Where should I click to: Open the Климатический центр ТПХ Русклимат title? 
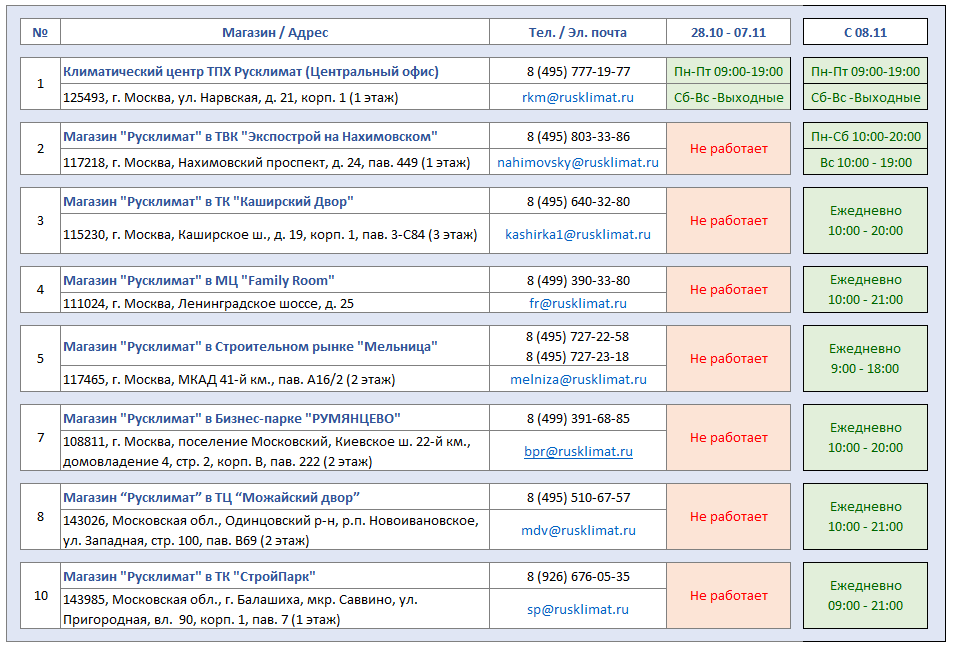click(x=251, y=72)
